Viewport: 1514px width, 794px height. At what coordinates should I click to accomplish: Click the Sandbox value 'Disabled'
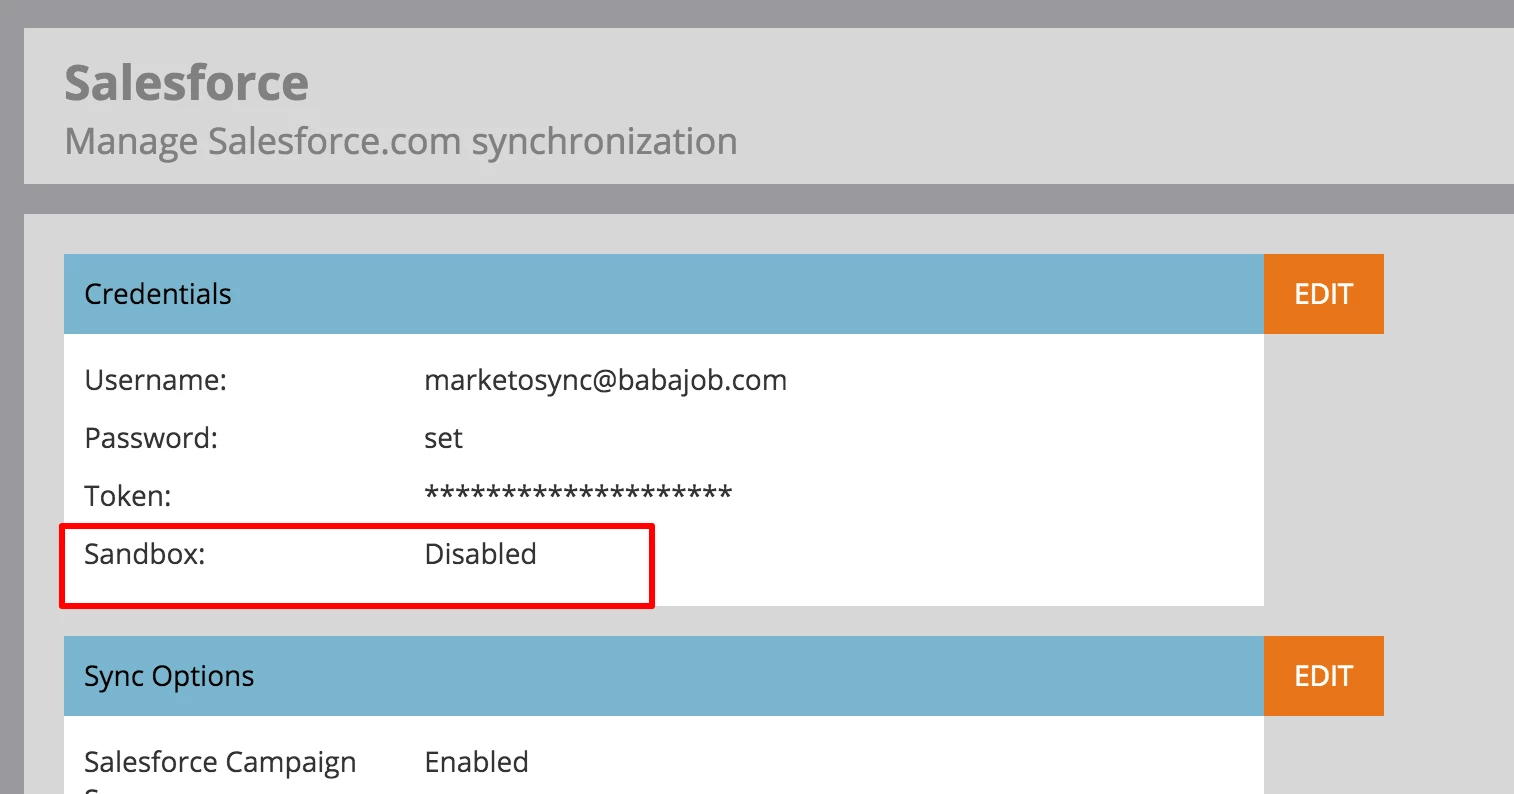480,554
